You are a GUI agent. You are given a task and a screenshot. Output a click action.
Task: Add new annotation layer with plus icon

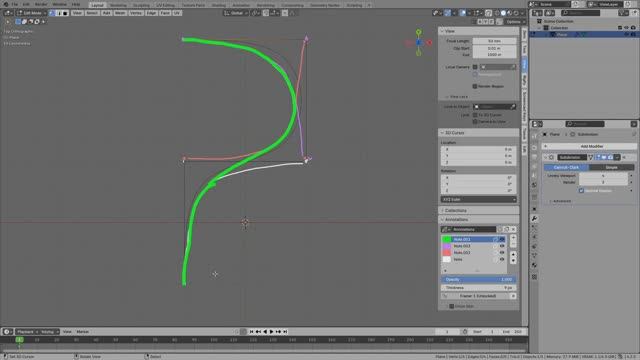point(513,237)
